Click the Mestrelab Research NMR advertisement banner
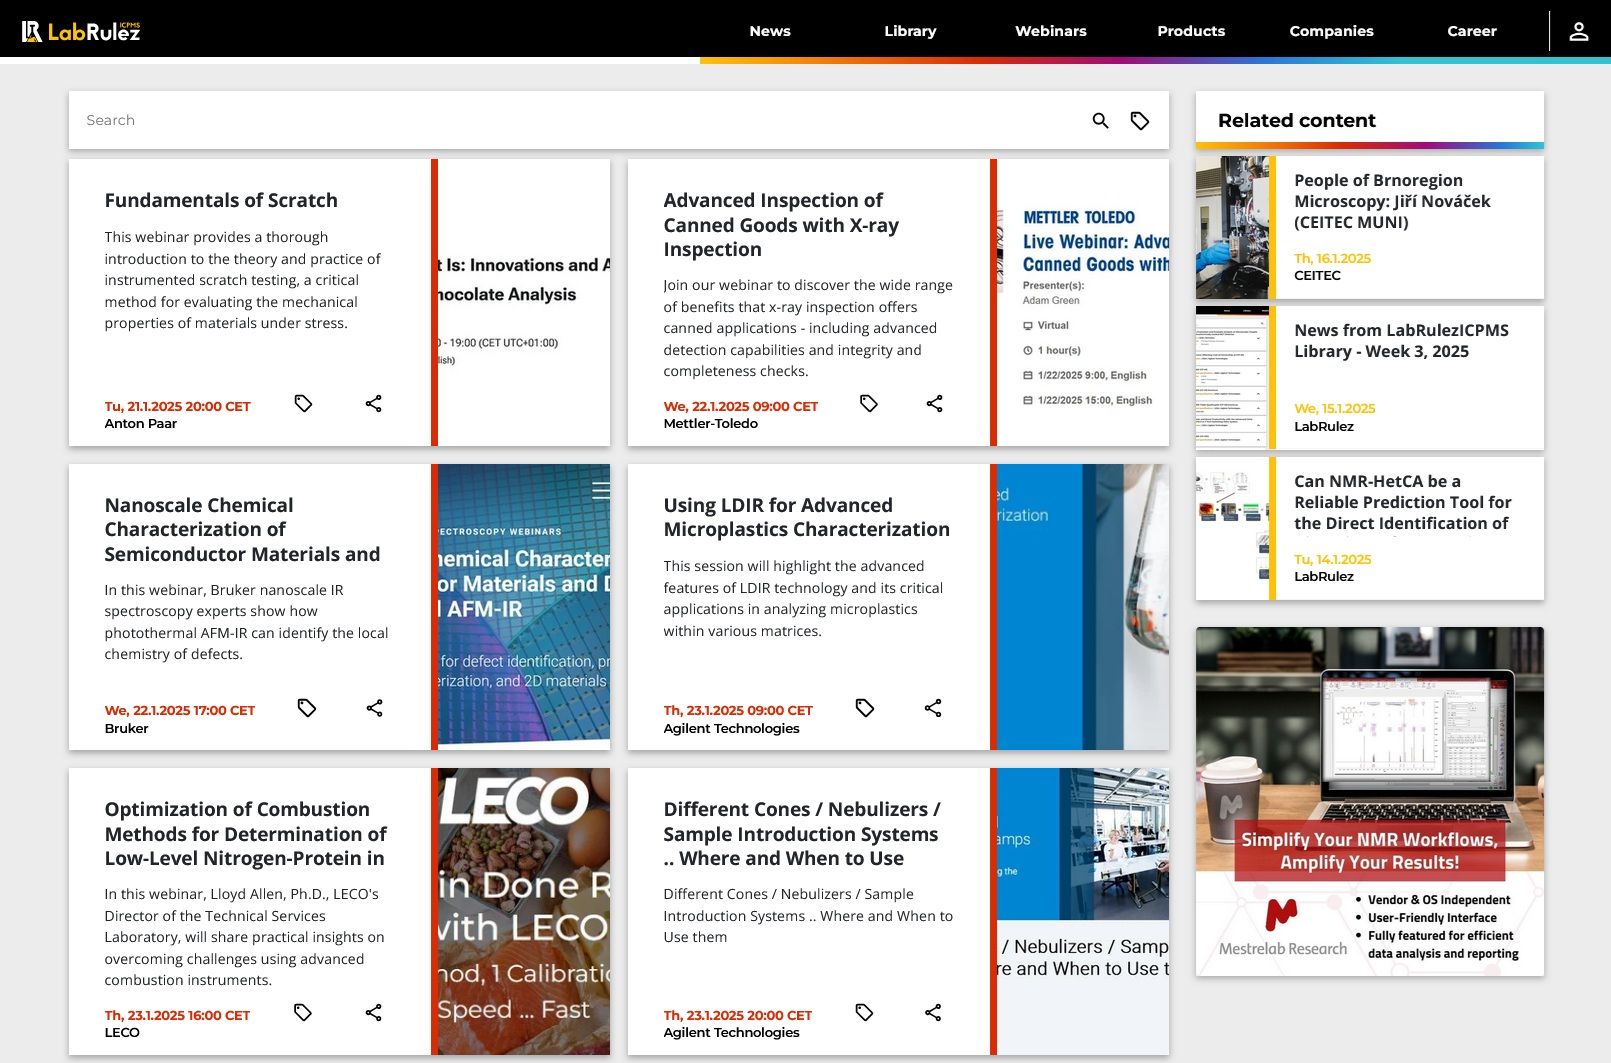This screenshot has width=1611, height=1063. tap(1370, 802)
